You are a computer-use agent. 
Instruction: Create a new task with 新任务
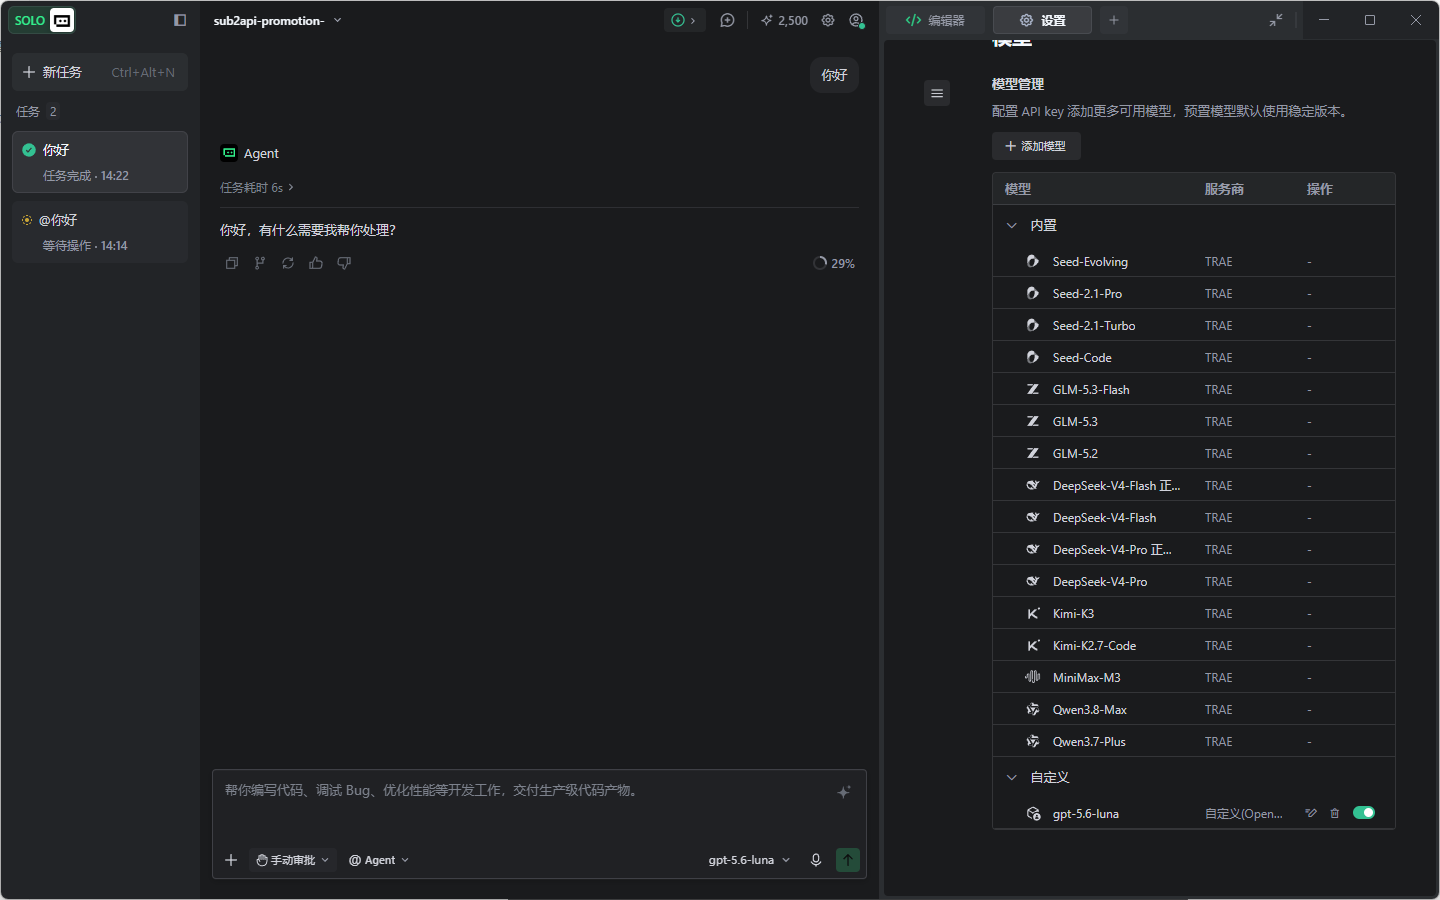click(100, 72)
